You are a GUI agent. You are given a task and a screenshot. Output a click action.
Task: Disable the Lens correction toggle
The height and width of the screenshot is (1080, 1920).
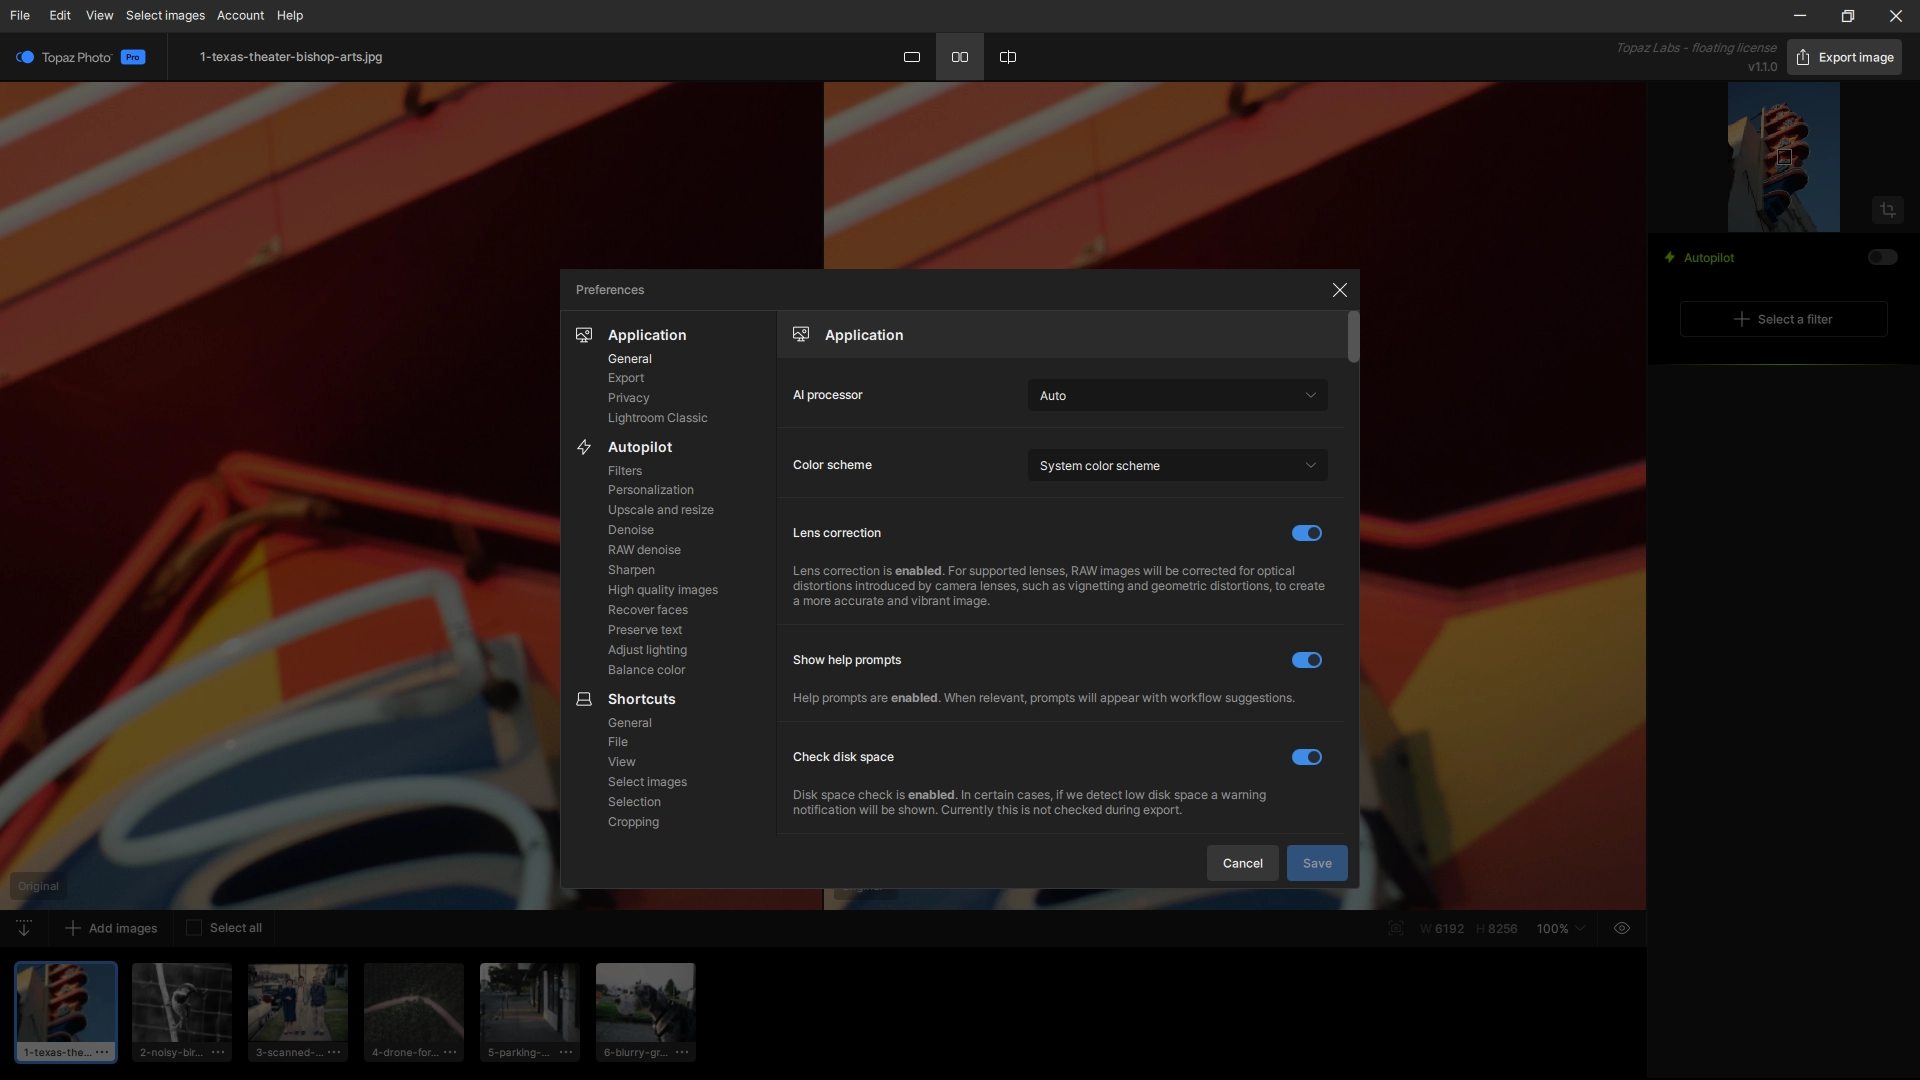pos(1306,533)
